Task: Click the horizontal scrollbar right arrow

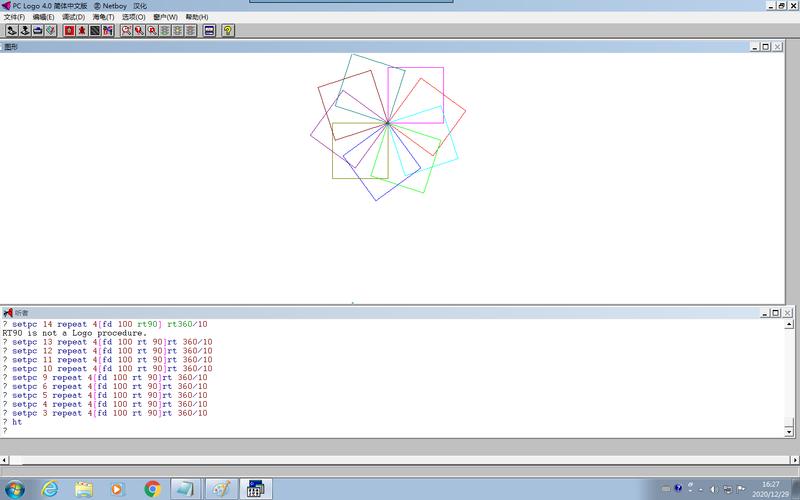Action: (795, 460)
